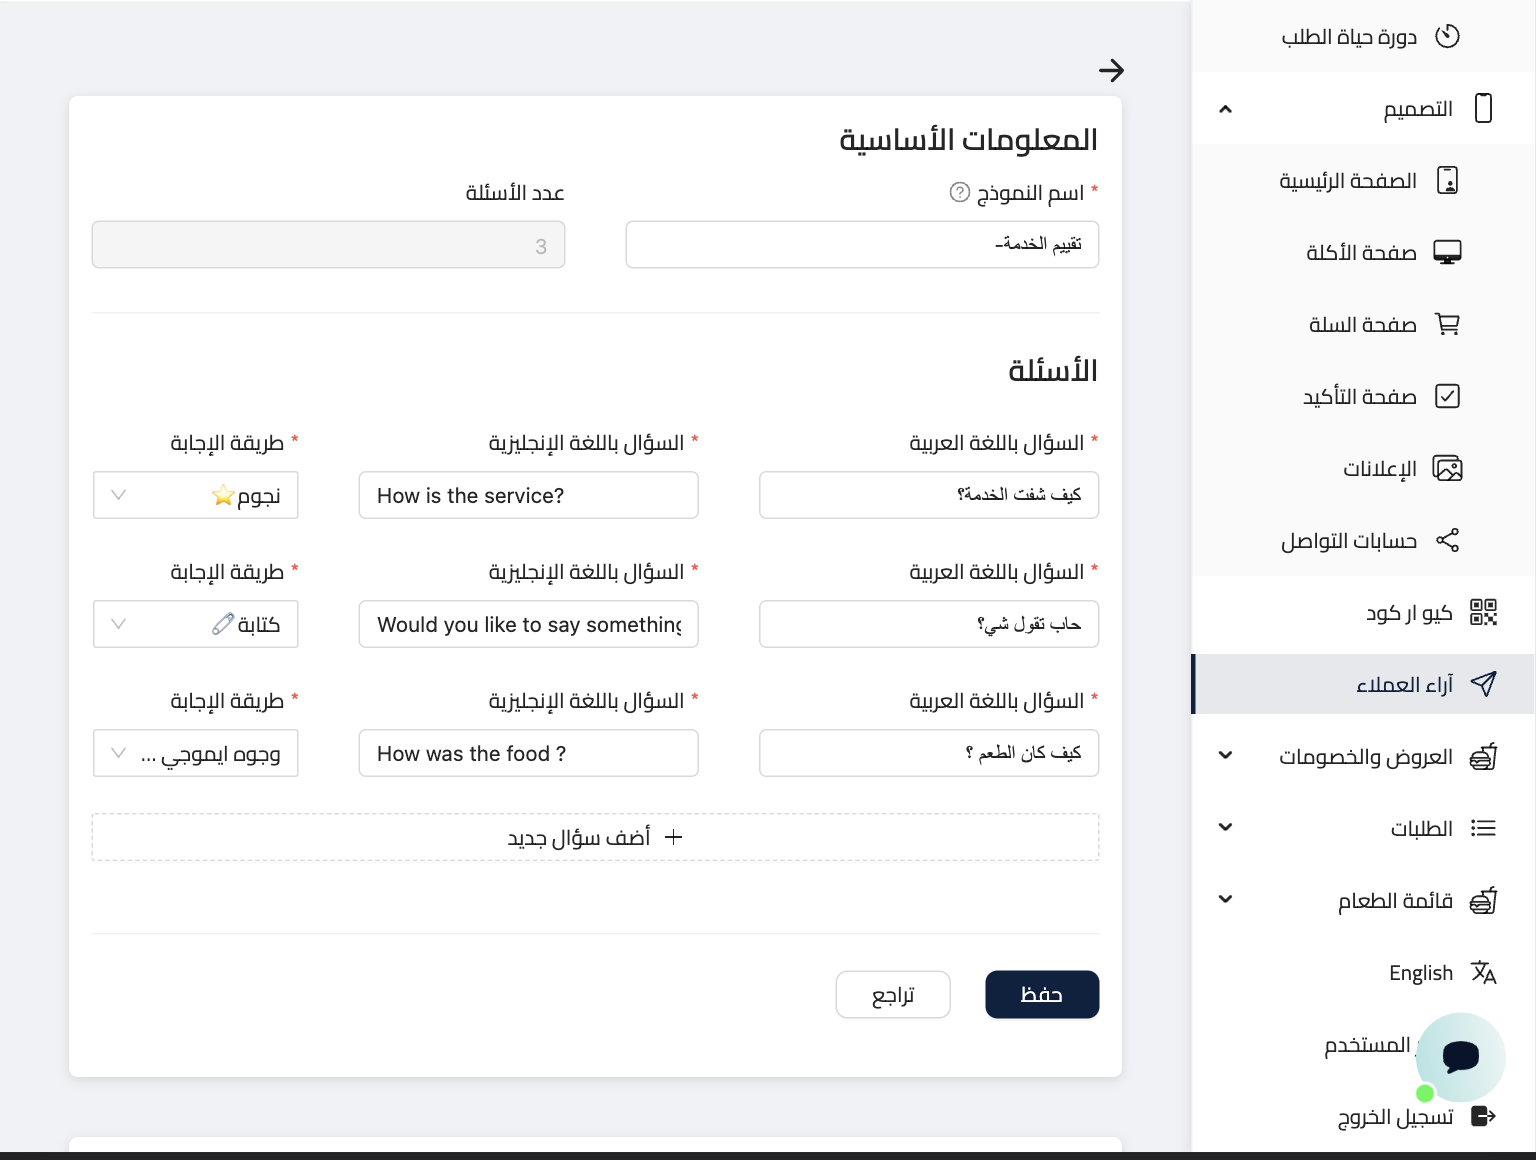Image resolution: width=1536 pixels, height=1160 pixels.
Task: Go to الصفحة الرئيسية in sidebar
Action: pyautogui.click(x=1347, y=180)
